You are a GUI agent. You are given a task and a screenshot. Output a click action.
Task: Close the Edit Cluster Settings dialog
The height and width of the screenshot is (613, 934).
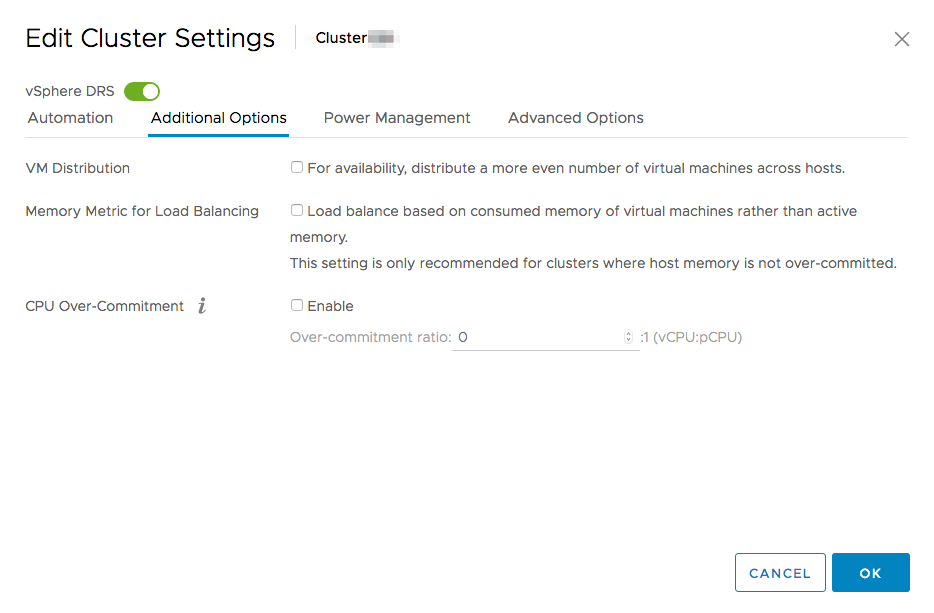901,39
